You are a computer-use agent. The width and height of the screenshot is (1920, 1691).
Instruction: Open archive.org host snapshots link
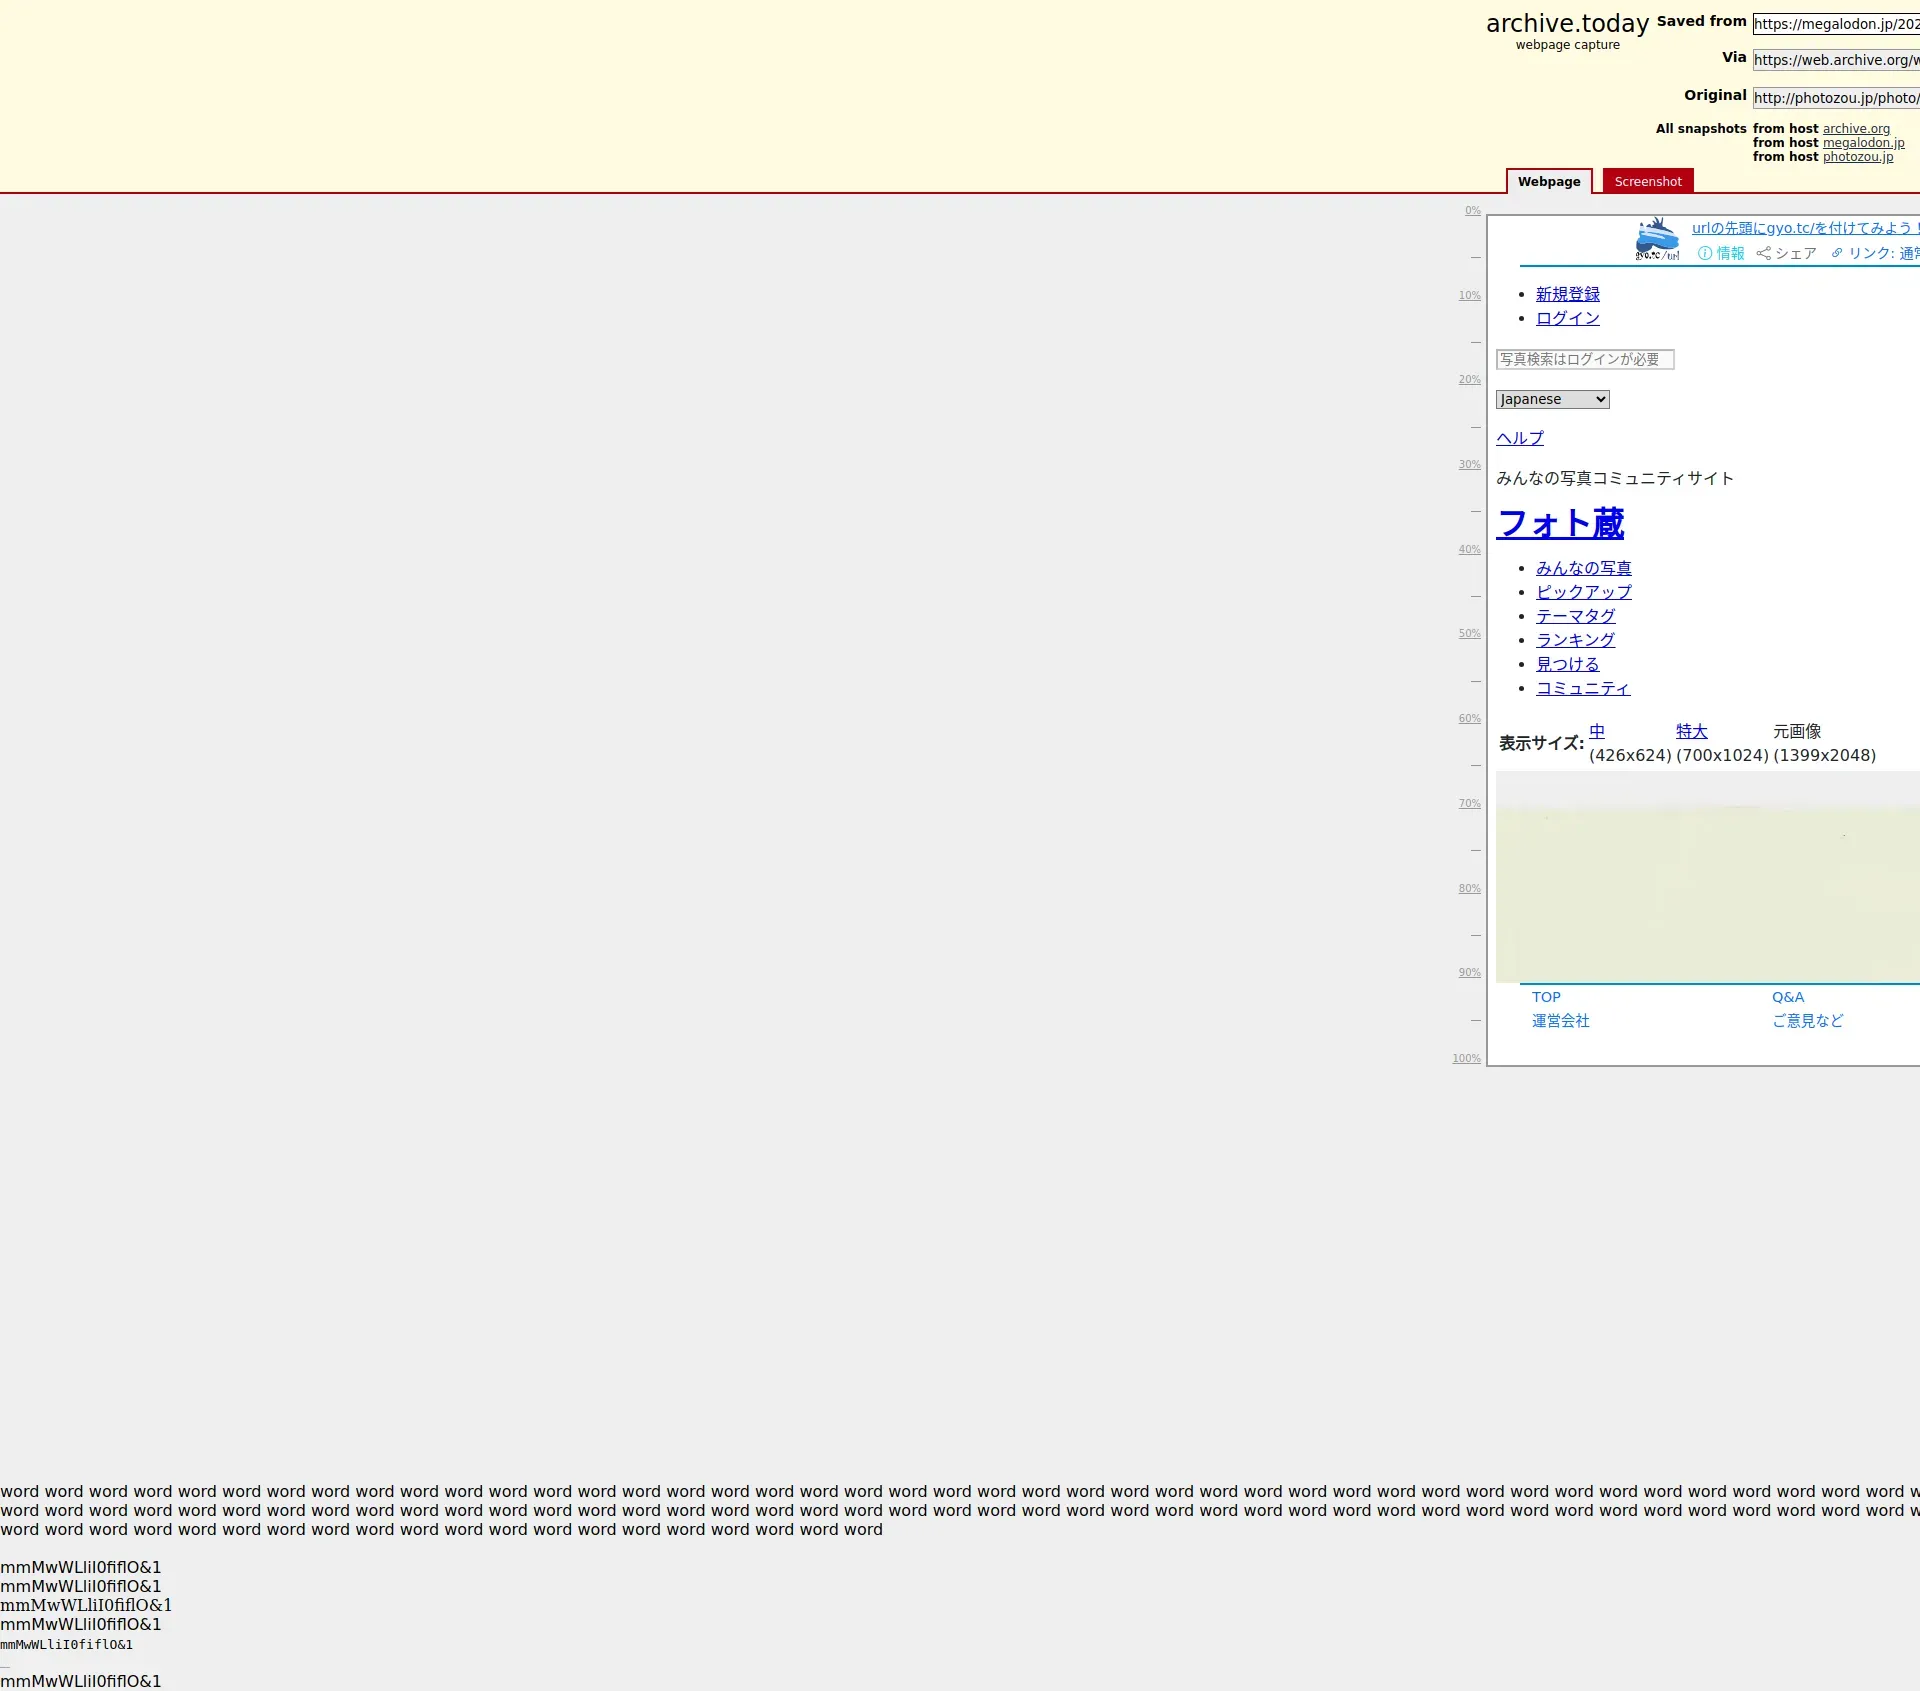pyautogui.click(x=1856, y=129)
